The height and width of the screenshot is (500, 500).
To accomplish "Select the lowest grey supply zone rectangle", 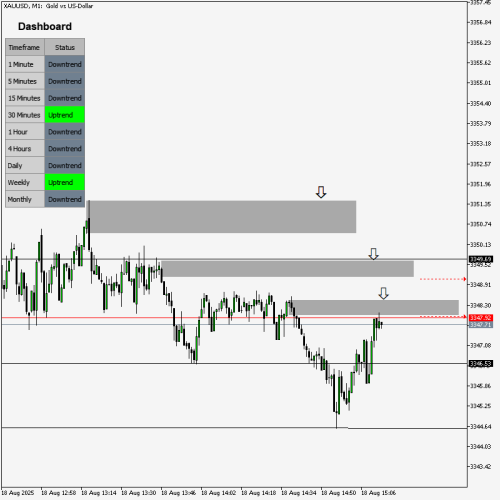I will pyautogui.click(x=375, y=307).
